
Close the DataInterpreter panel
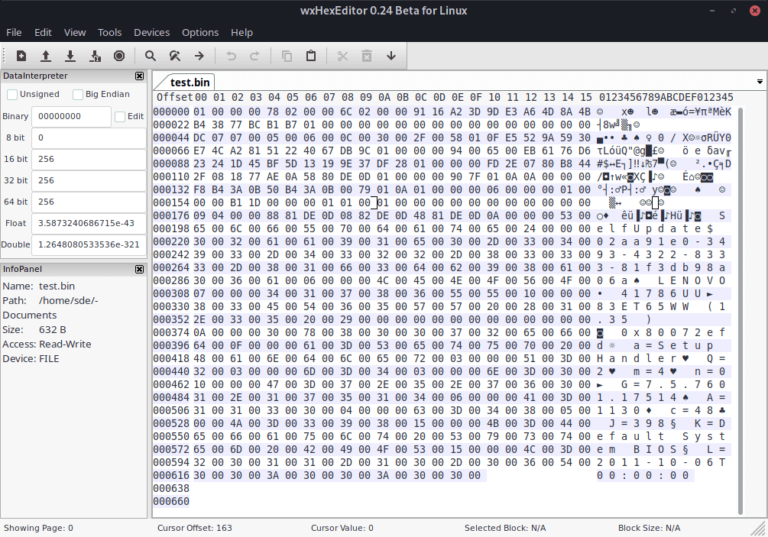[x=140, y=76]
